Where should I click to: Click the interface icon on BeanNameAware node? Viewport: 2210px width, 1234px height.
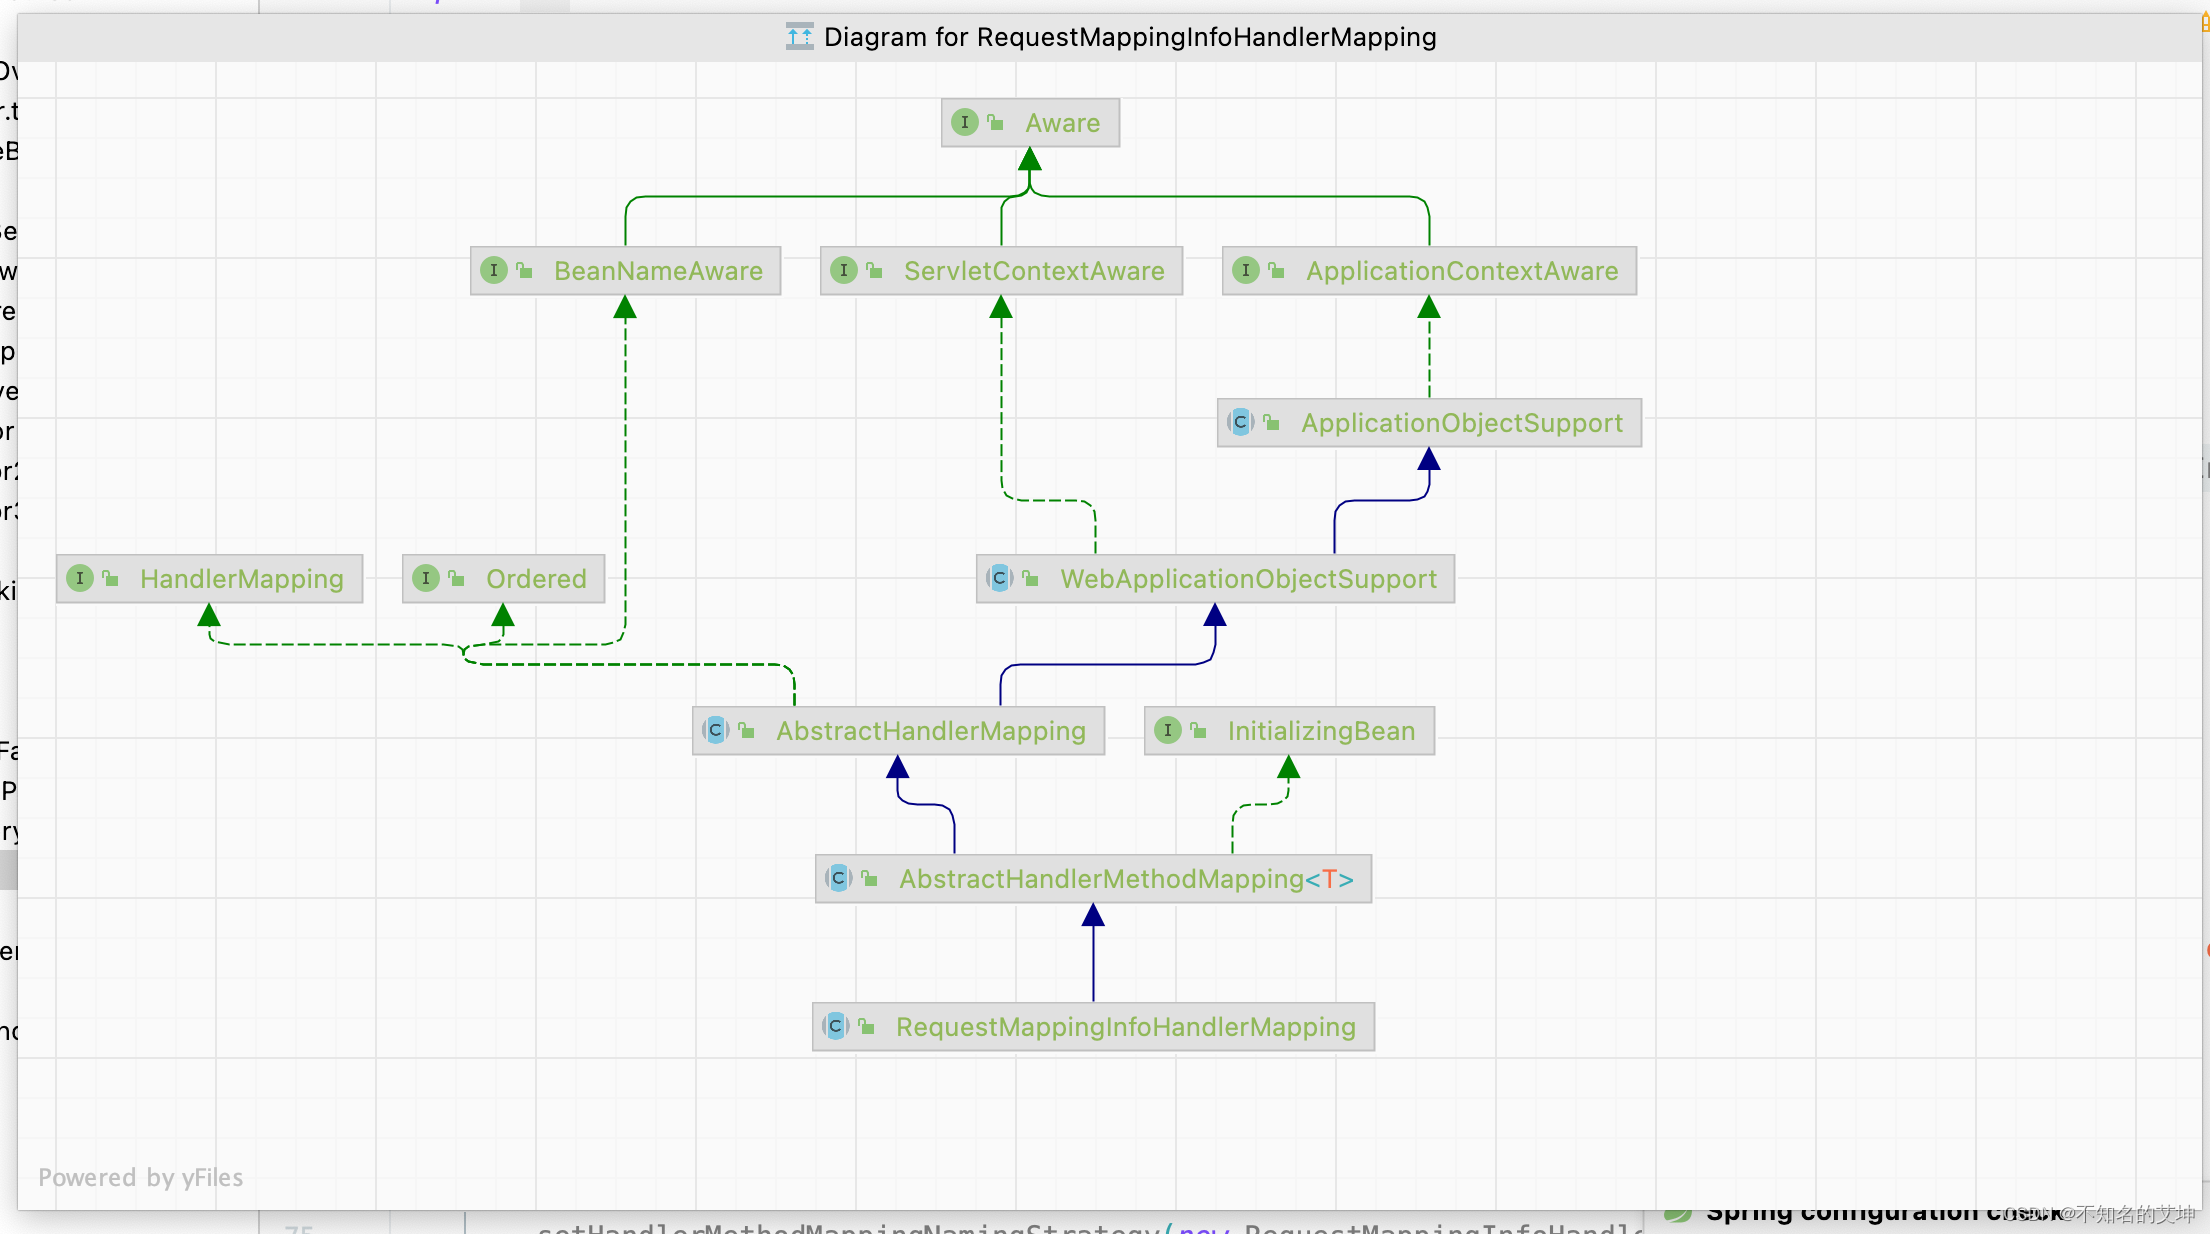click(494, 271)
